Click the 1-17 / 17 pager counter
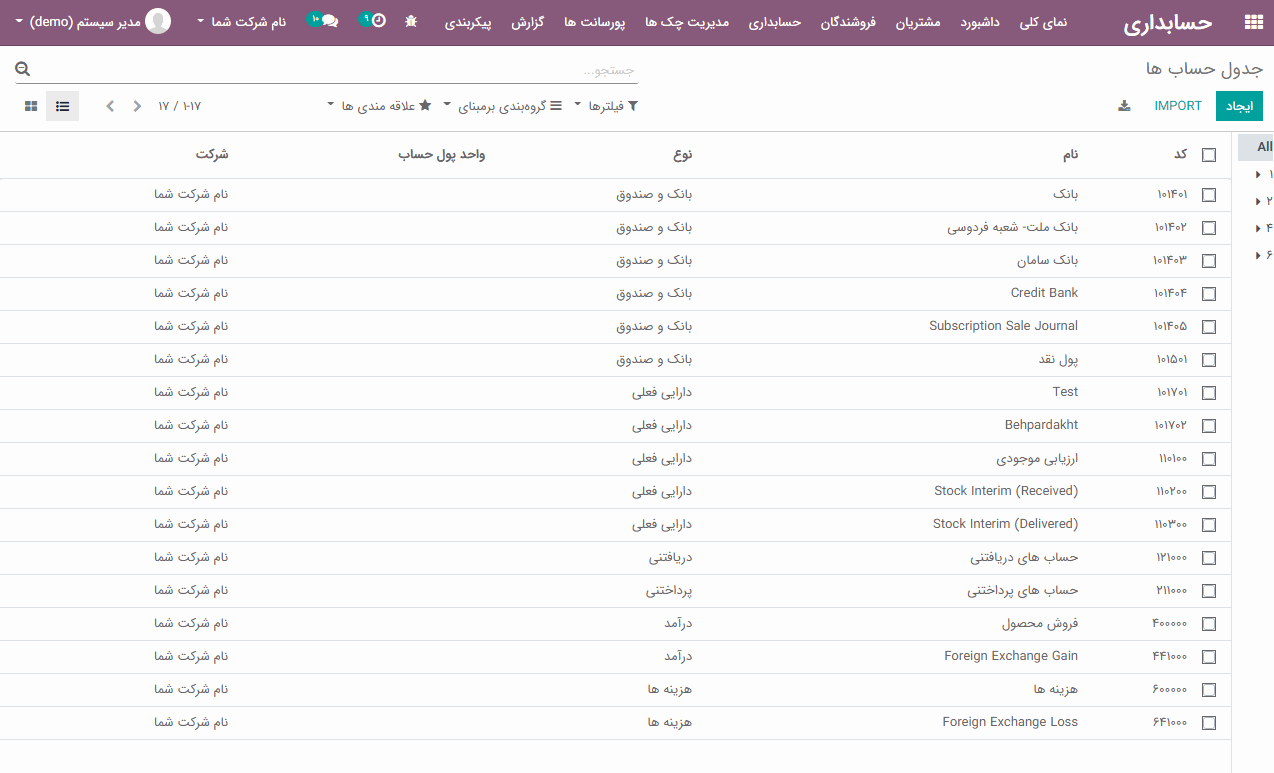The image size is (1274, 773). coord(179,106)
